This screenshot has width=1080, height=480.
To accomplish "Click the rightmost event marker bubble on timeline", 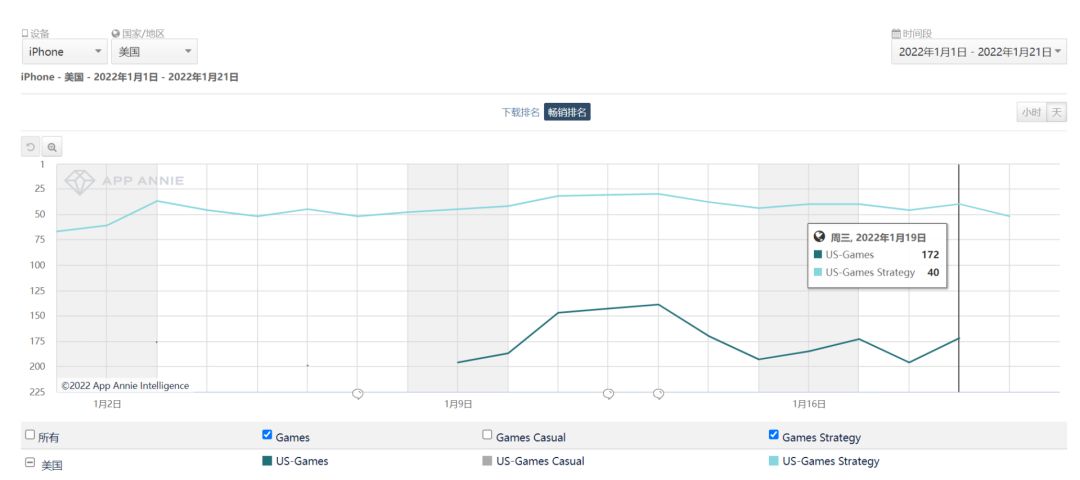I will [658, 394].
